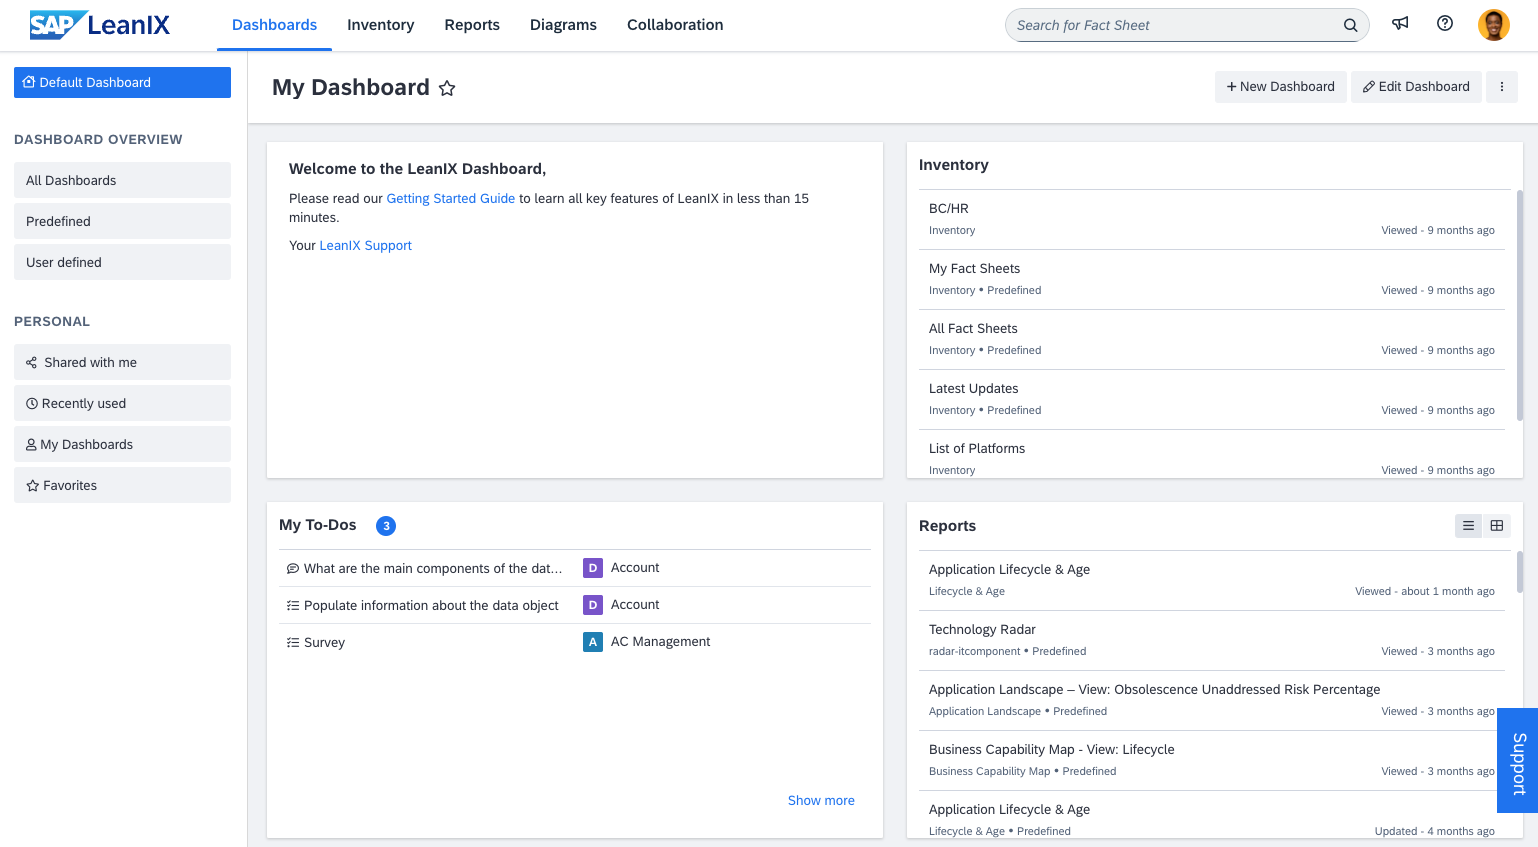Click the A icon beside AC Management

pos(593,642)
